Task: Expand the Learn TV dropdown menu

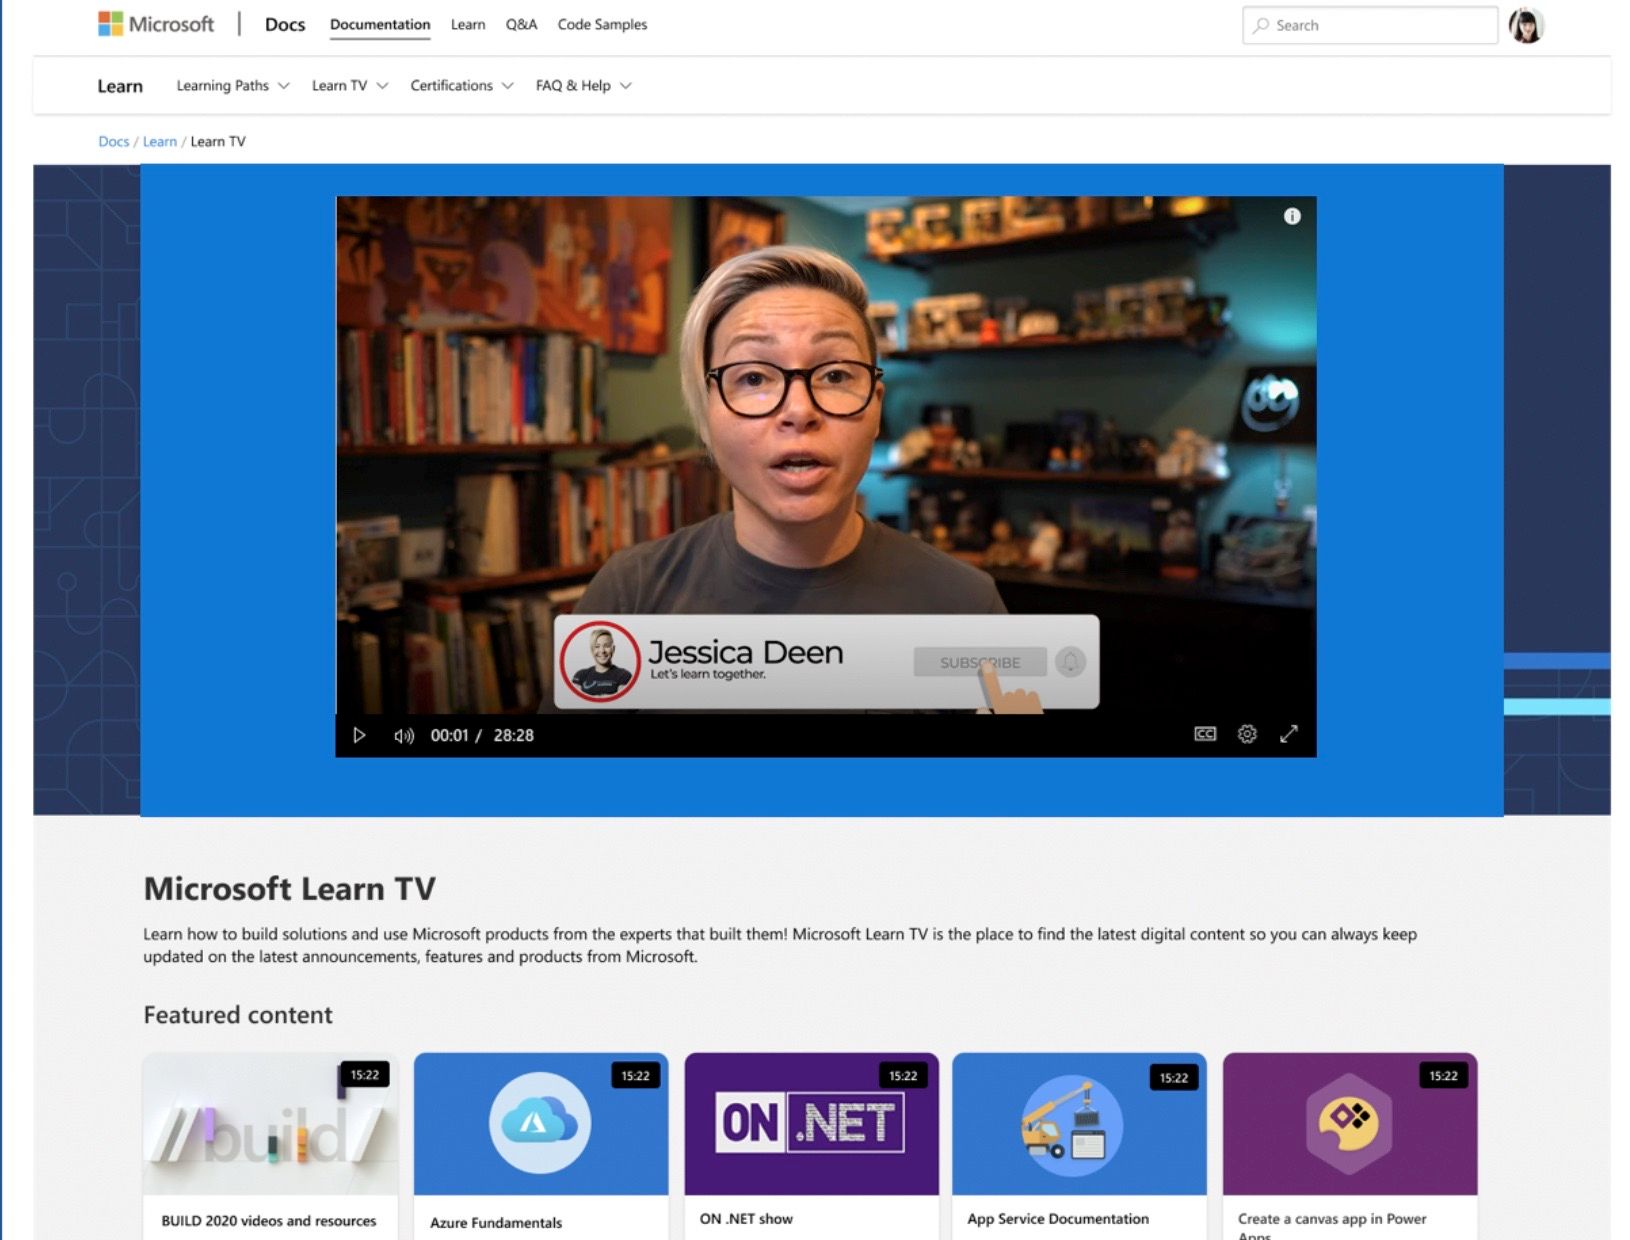Action: coord(349,86)
